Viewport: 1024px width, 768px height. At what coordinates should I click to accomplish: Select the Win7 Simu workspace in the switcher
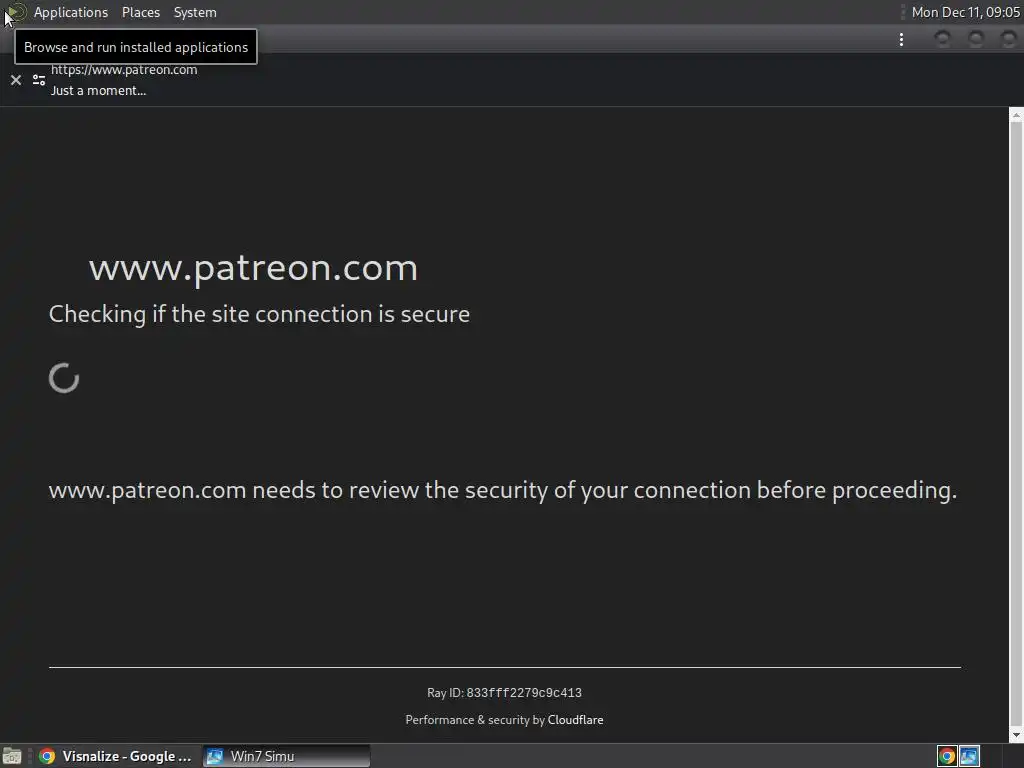[x=969, y=756]
